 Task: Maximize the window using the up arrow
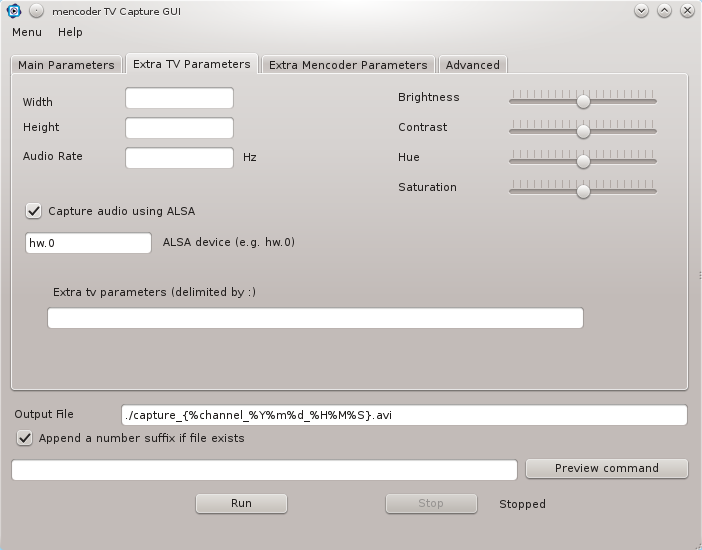(664, 11)
